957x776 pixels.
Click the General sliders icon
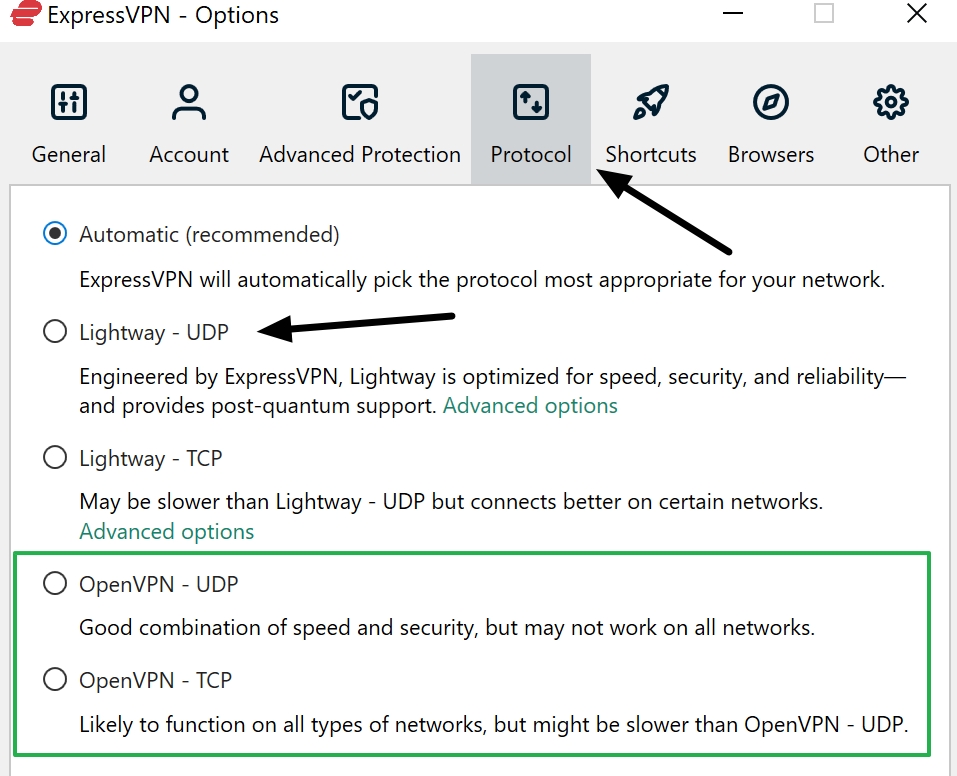tap(68, 101)
